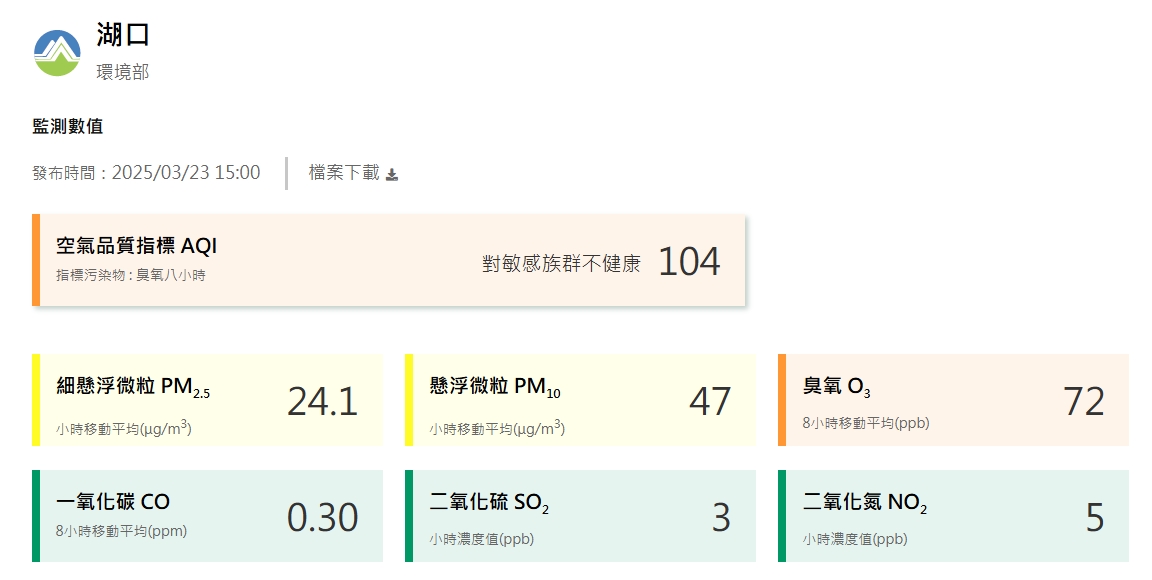Image resolution: width=1152 pixels, height=580 pixels.
Task: Click the Ministry of Environment mountain logo
Action: (57, 53)
